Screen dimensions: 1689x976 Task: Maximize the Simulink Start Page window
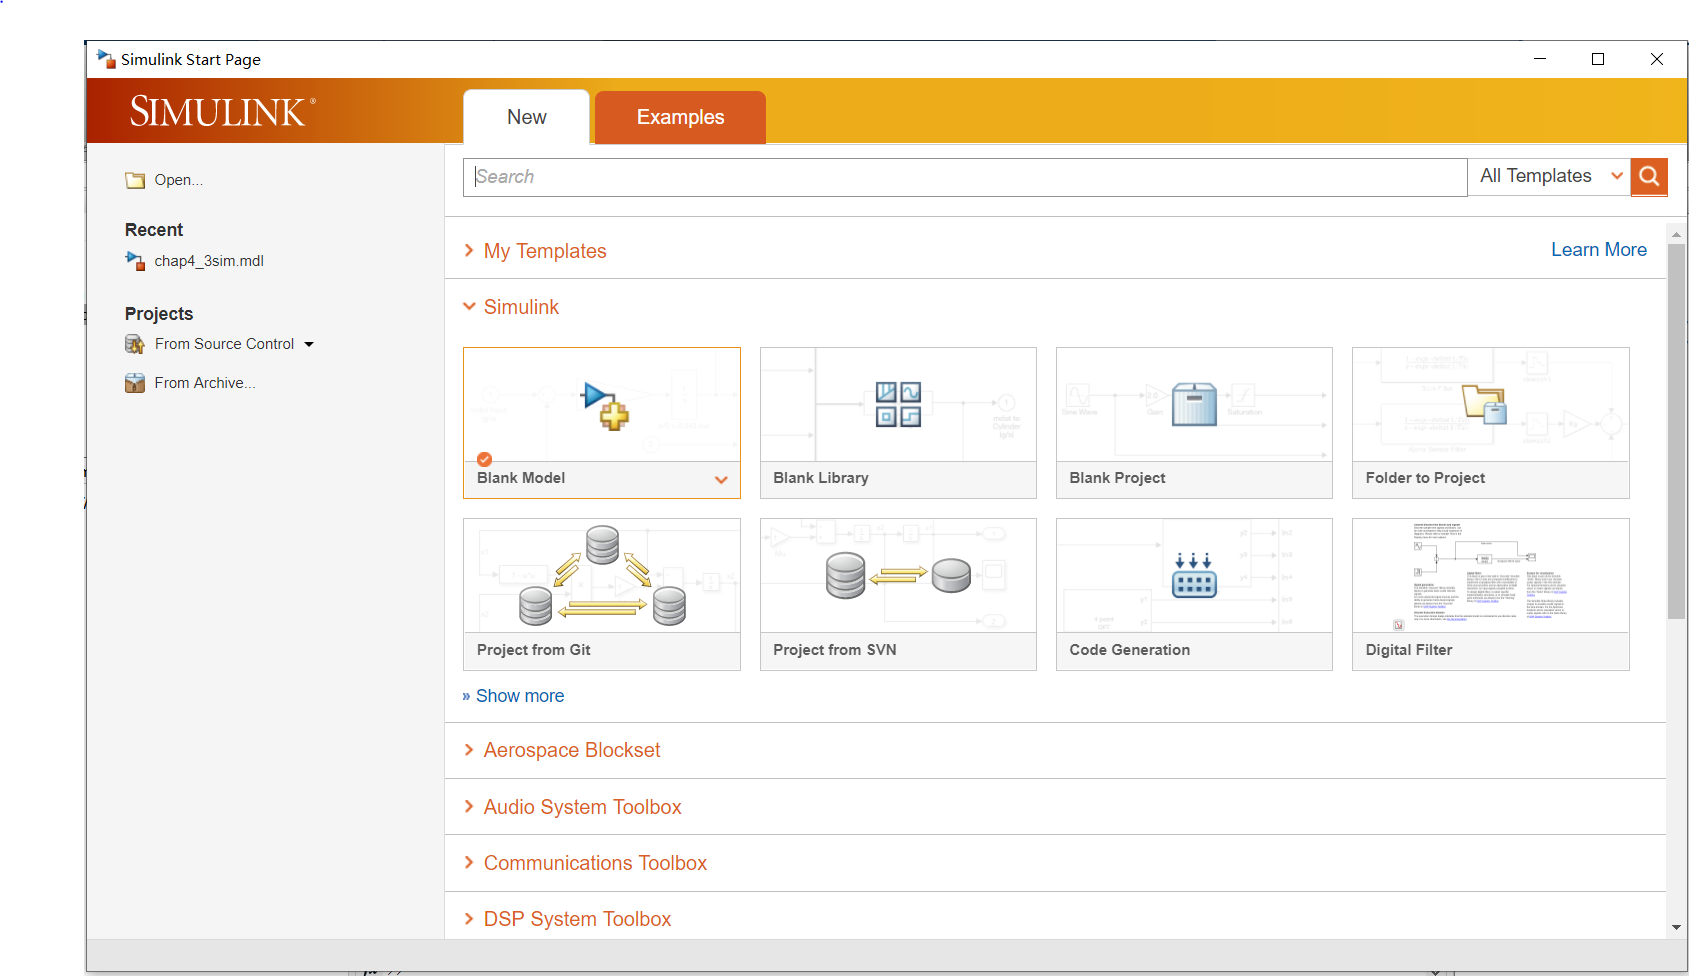click(x=1598, y=59)
